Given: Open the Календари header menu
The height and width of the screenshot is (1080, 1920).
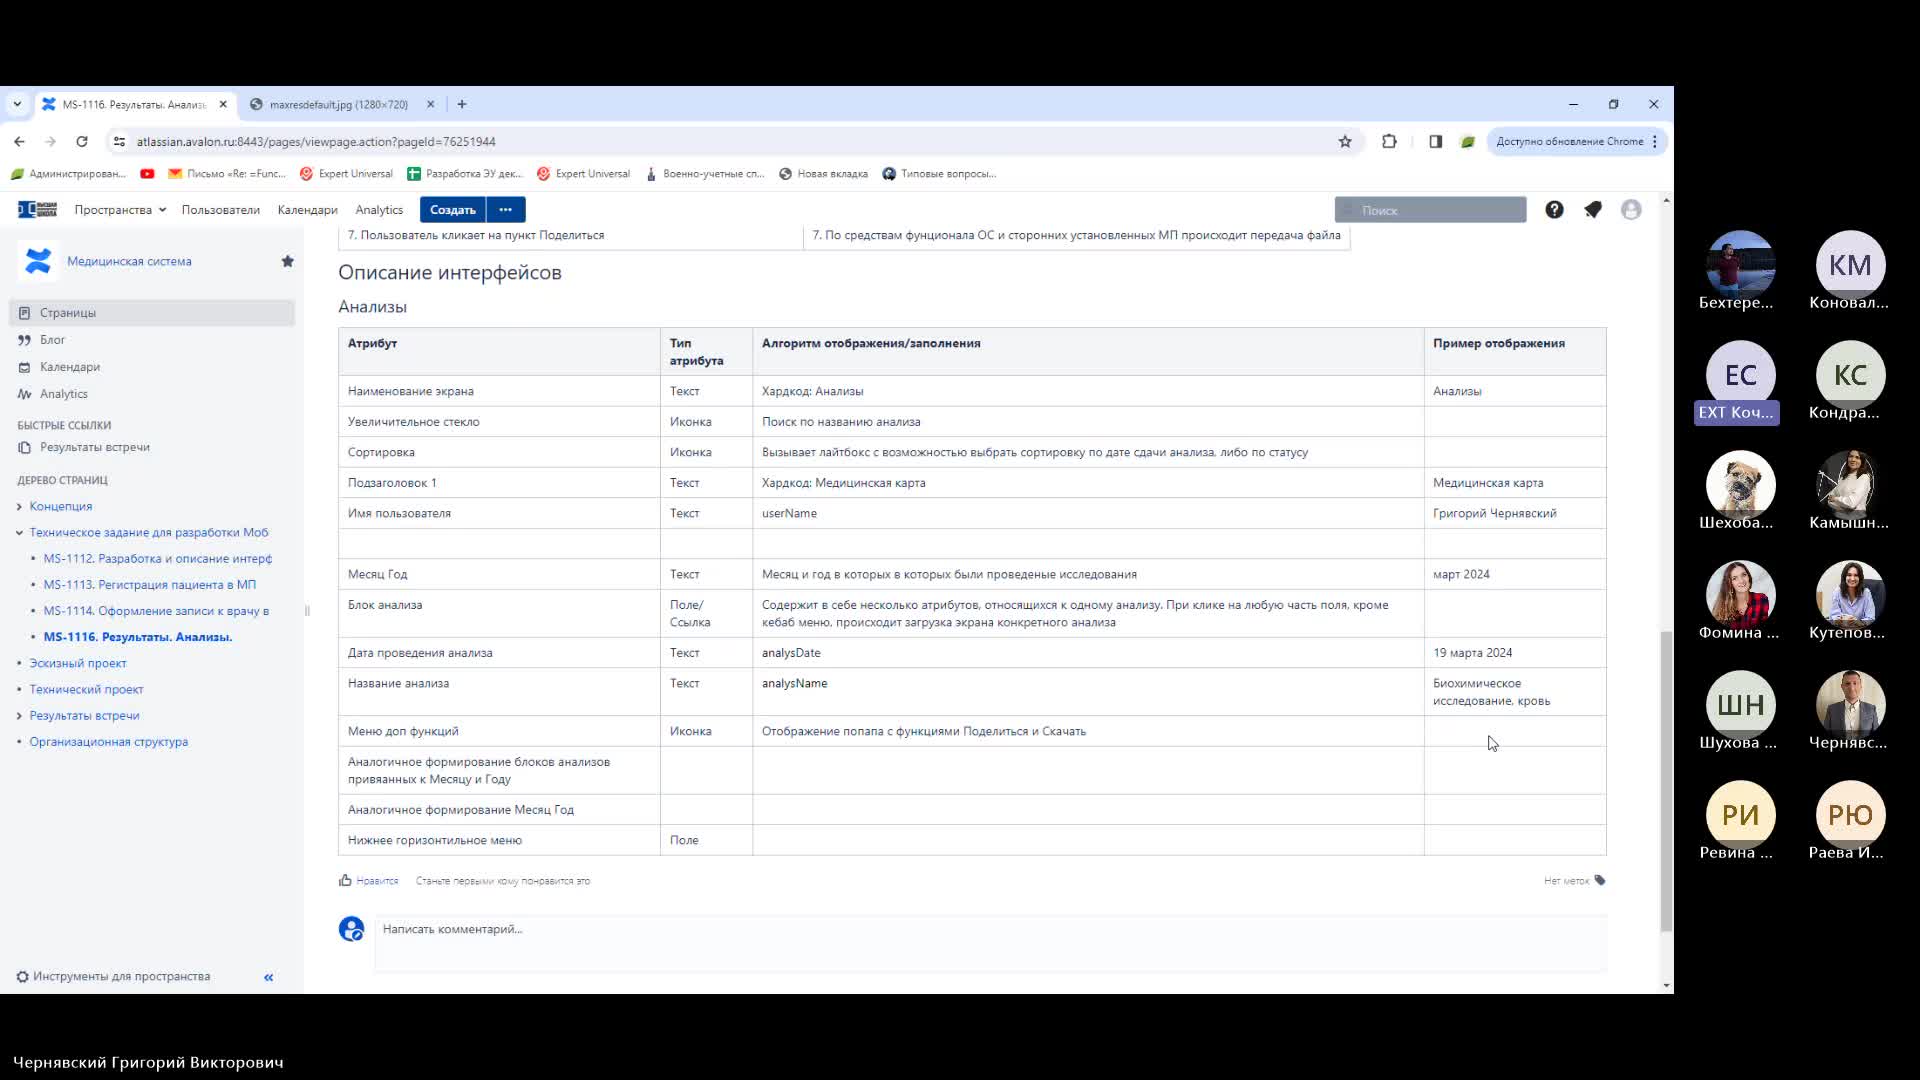Looking at the screenshot, I should [x=307, y=209].
